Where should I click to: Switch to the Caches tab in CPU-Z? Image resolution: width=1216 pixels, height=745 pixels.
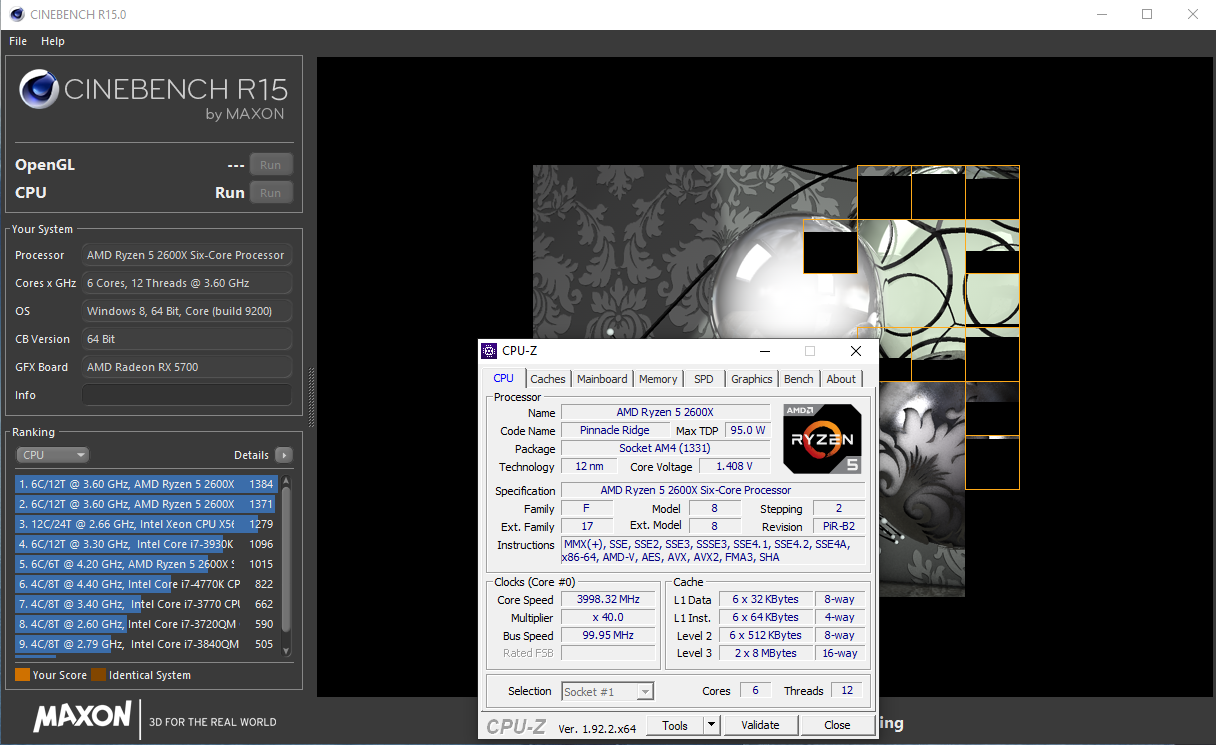coord(548,379)
